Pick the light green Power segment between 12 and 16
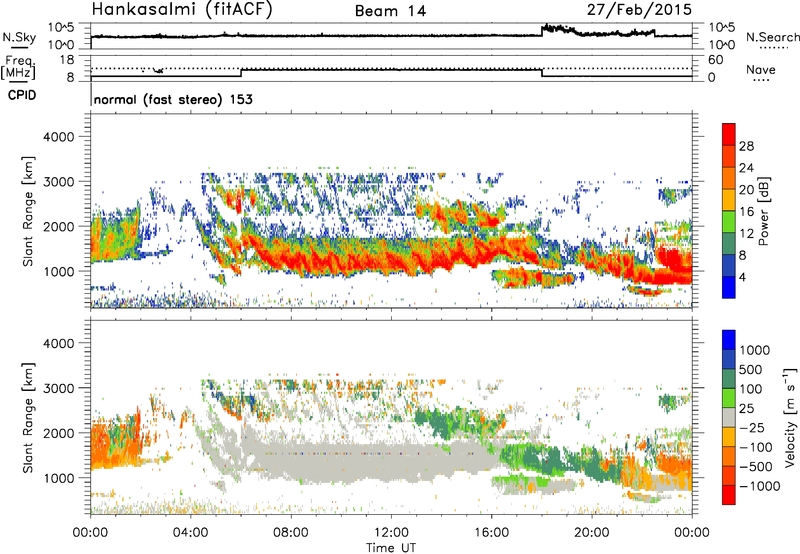800x554 pixels. (x=729, y=221)
